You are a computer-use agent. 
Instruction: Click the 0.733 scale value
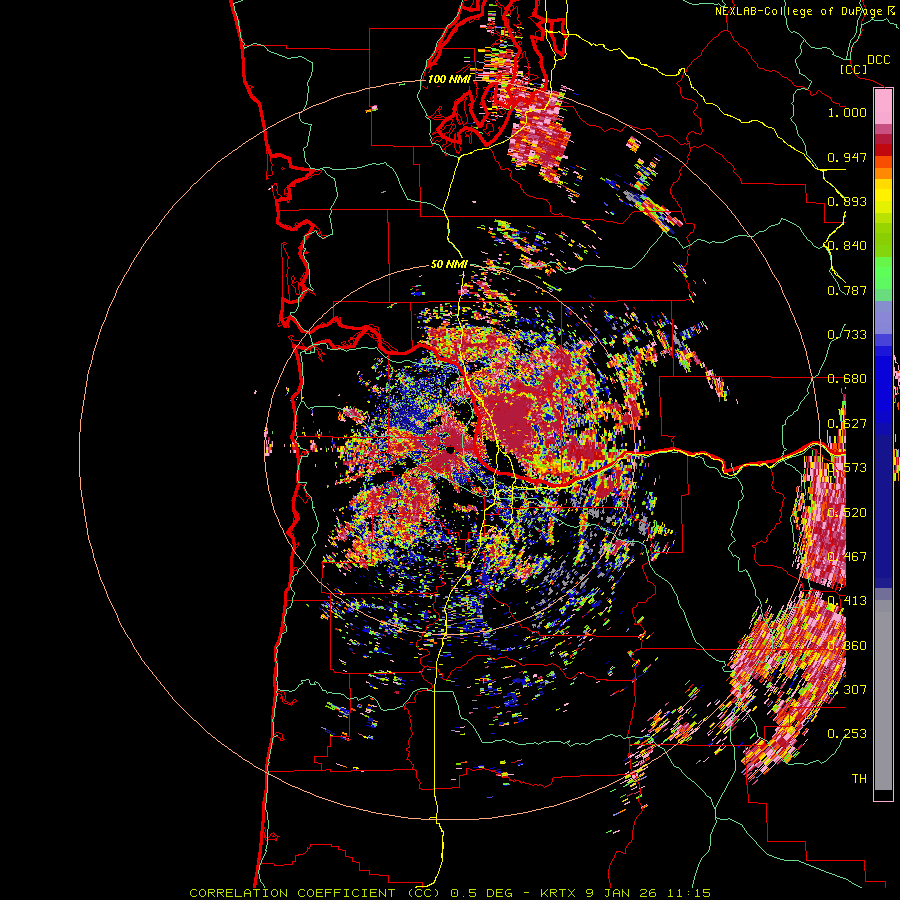click(847, 335)
